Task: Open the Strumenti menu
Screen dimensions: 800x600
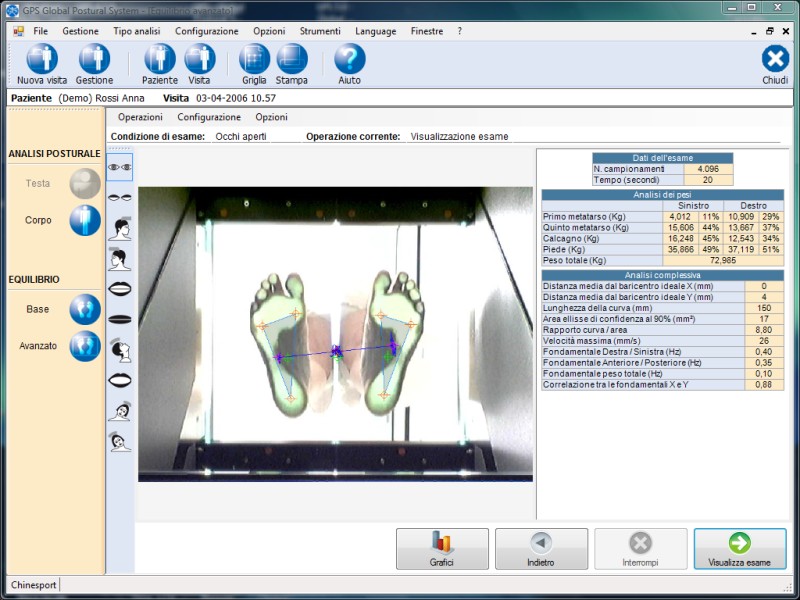Action: tap(320, 31)
